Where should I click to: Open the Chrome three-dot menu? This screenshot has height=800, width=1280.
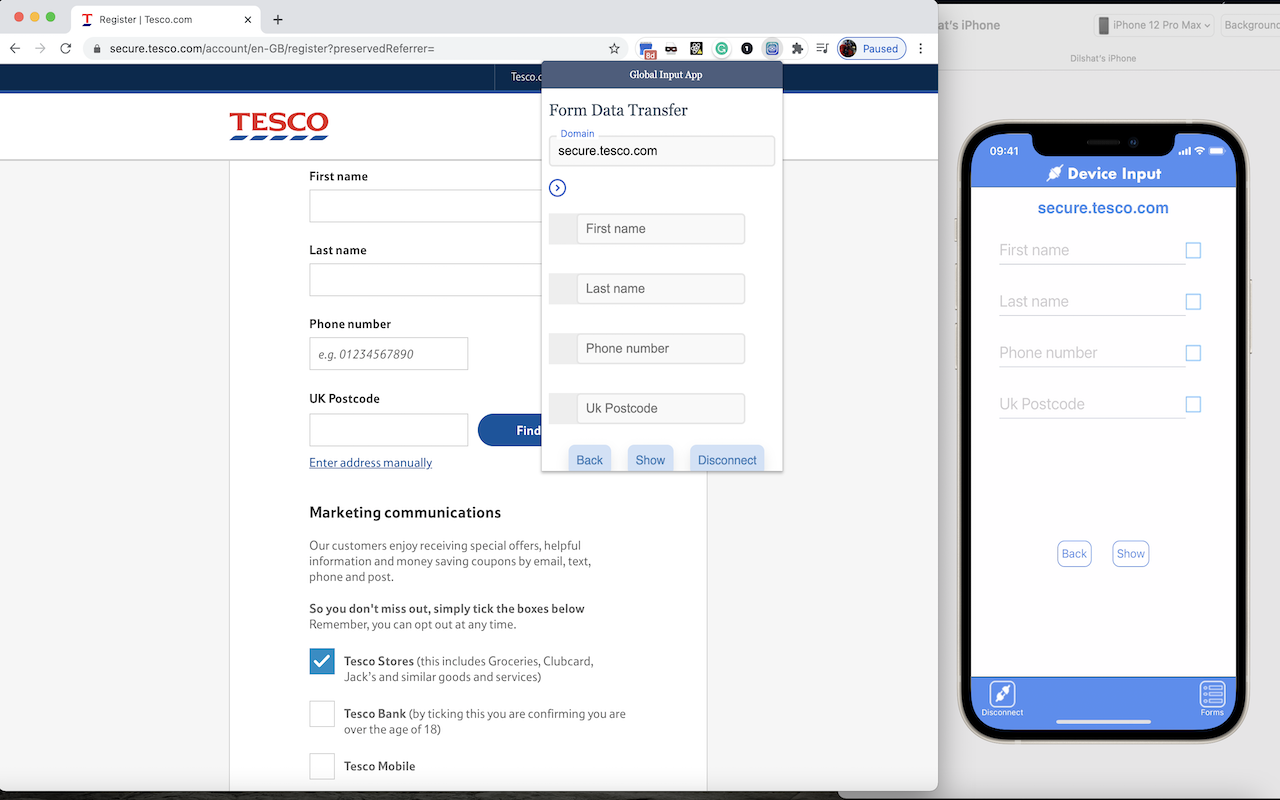click(x=920, y=48)
